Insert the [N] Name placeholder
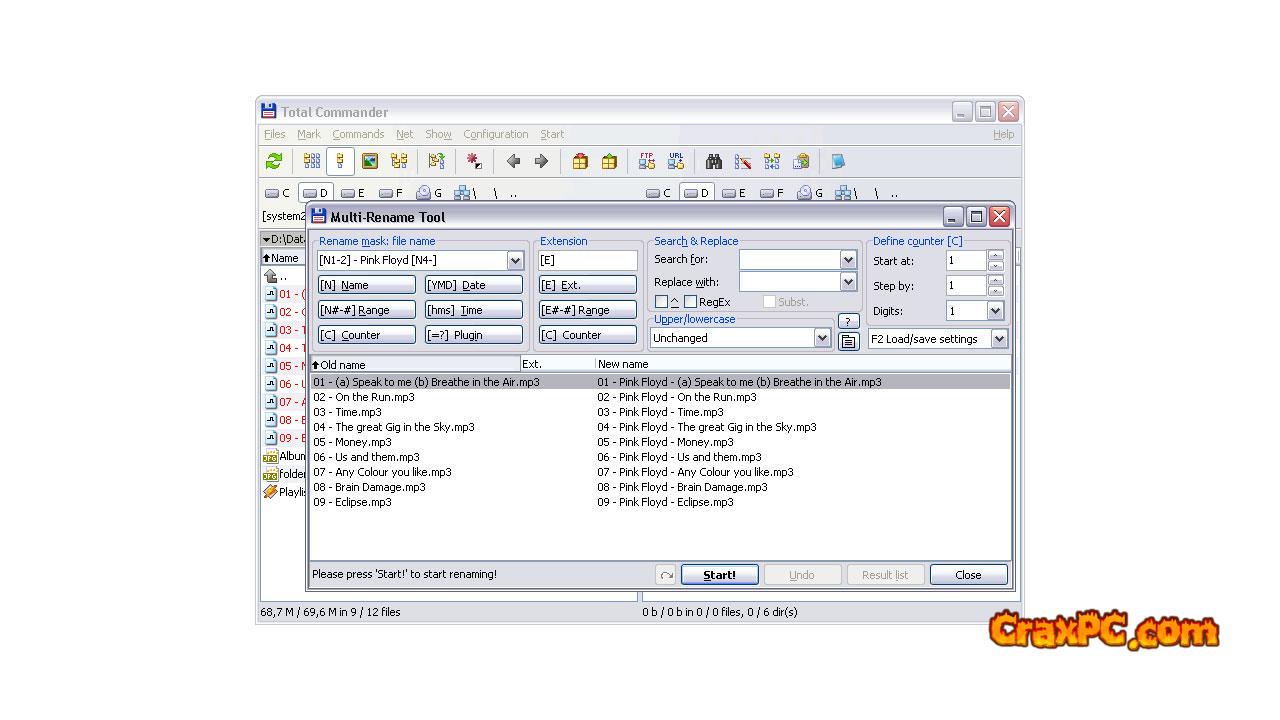The width and height of the screenshot is (1280, 720). click(366, 285)
